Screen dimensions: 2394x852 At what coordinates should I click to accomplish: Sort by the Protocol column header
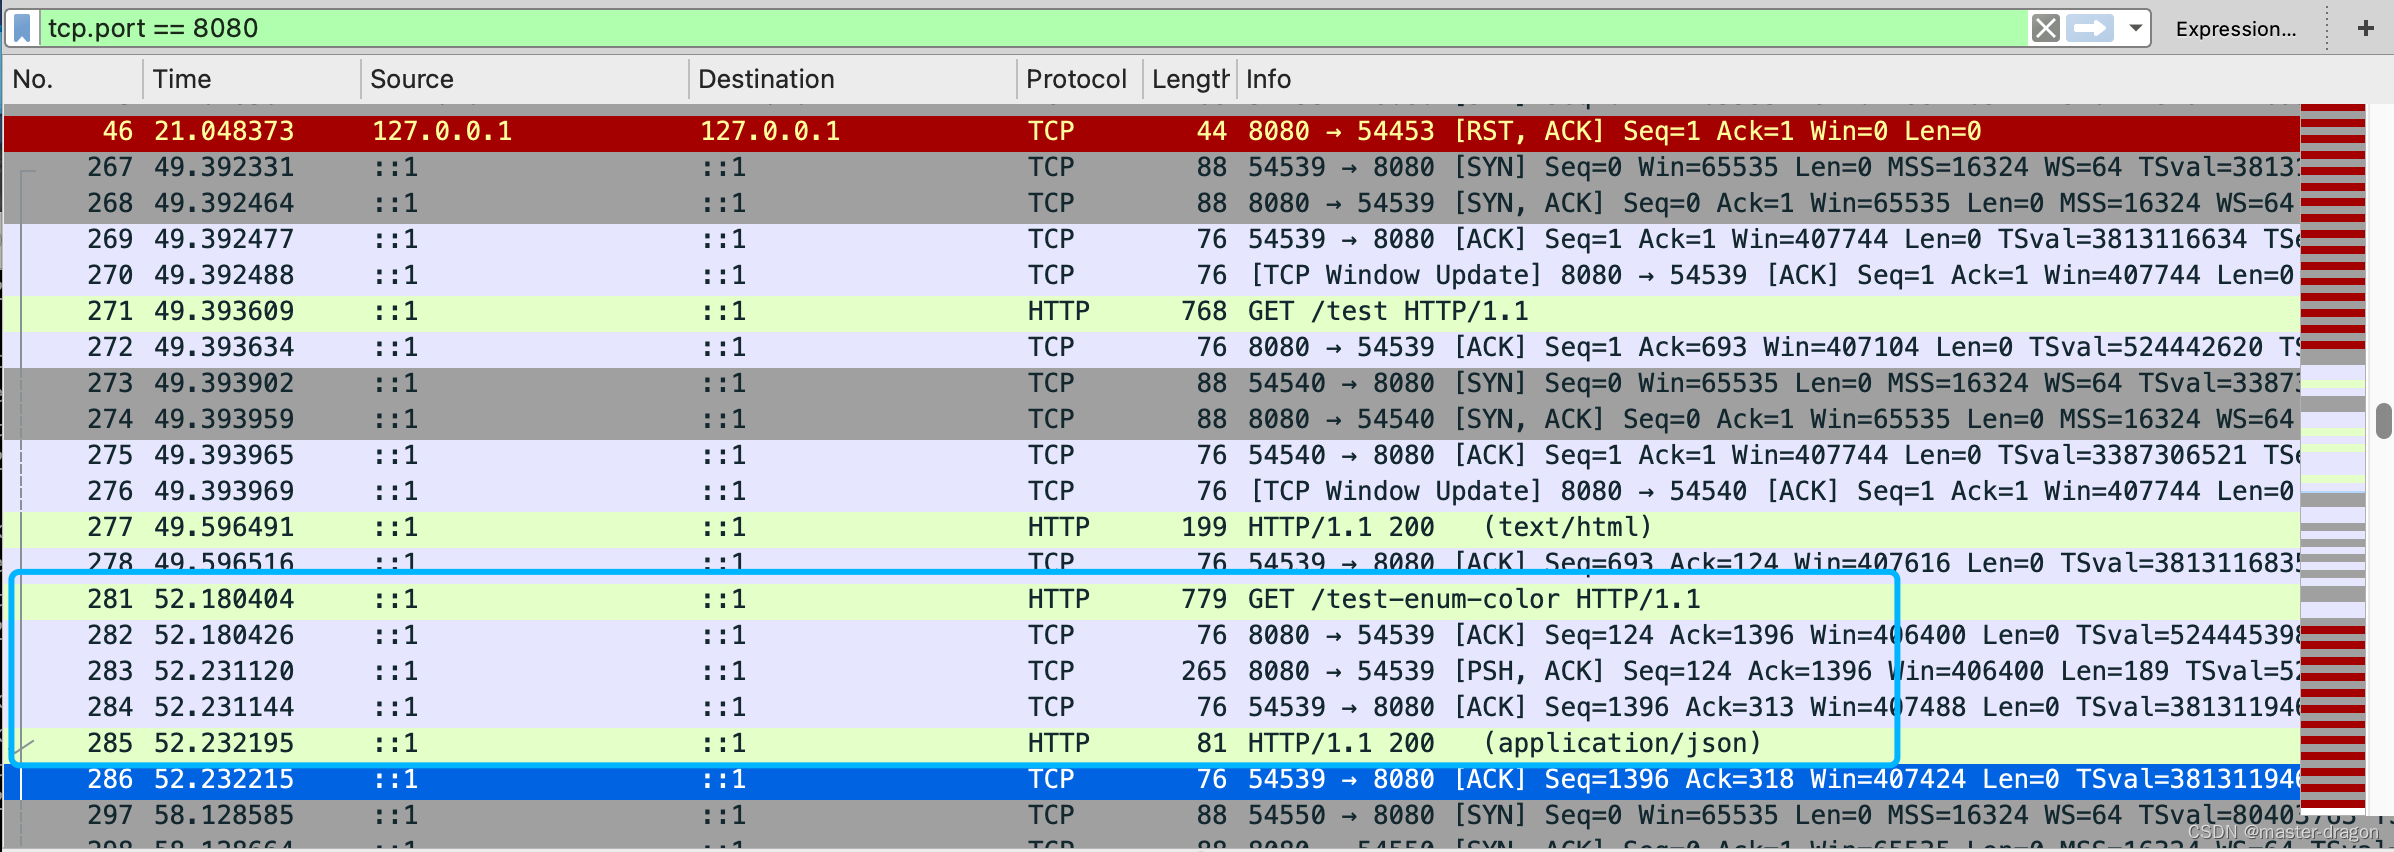click(1080, 79)
